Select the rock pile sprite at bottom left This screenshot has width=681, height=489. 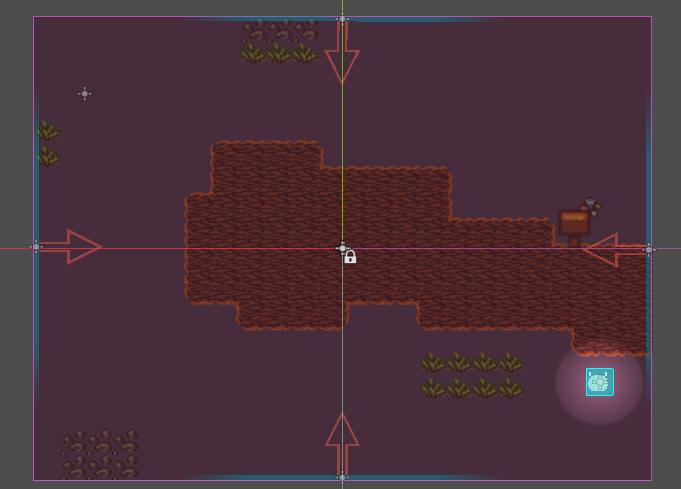100,454
